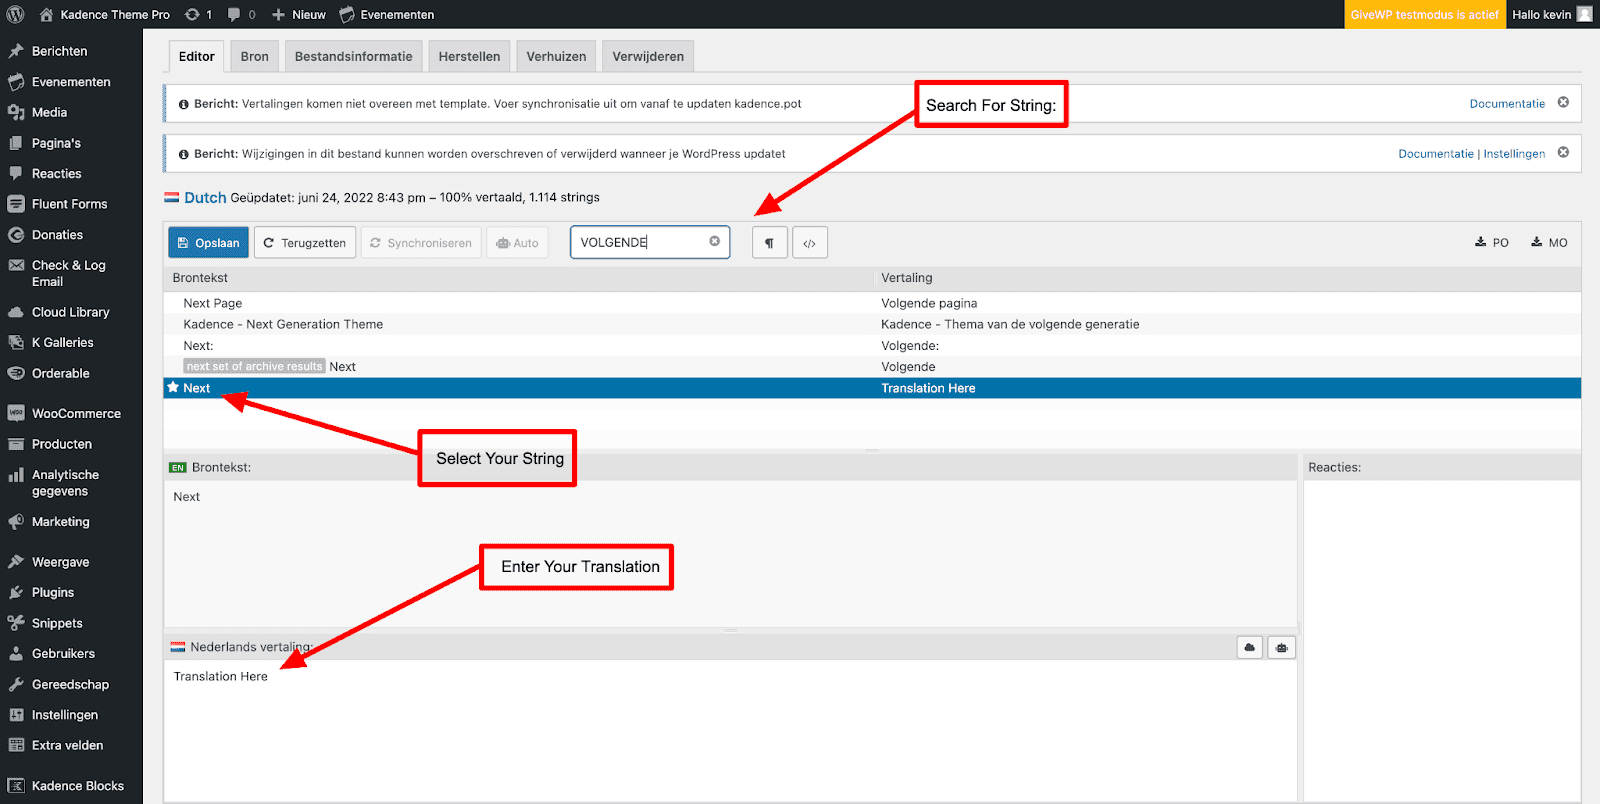Download the MO file

1549,242
